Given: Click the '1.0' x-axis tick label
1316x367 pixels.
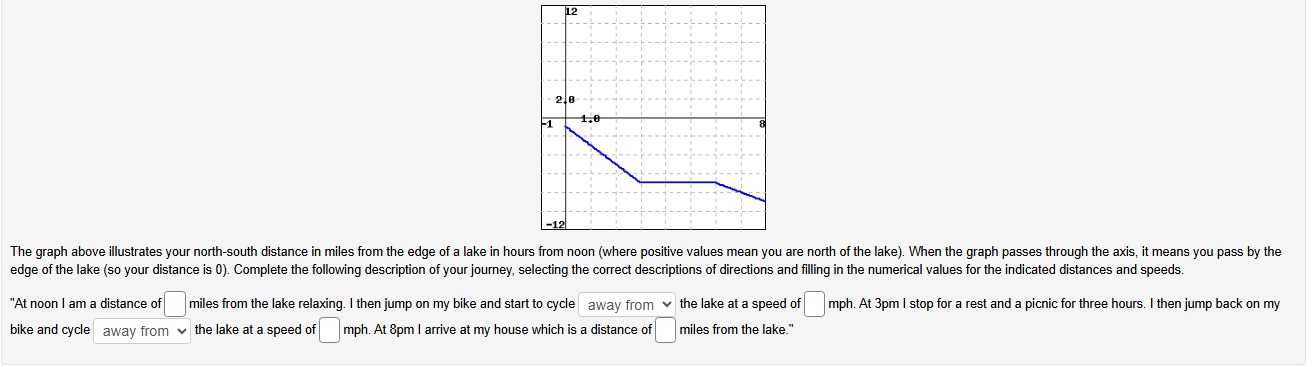Looking at the screenshot, I should click(590, 118).
